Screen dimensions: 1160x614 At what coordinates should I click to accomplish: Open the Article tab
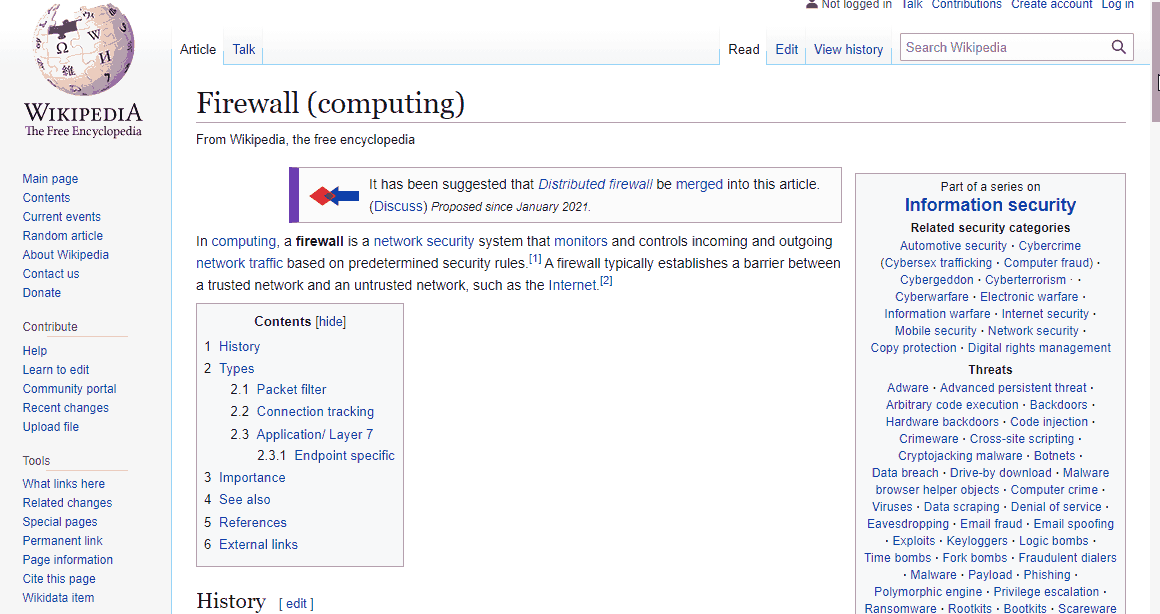tap(198, 50)
